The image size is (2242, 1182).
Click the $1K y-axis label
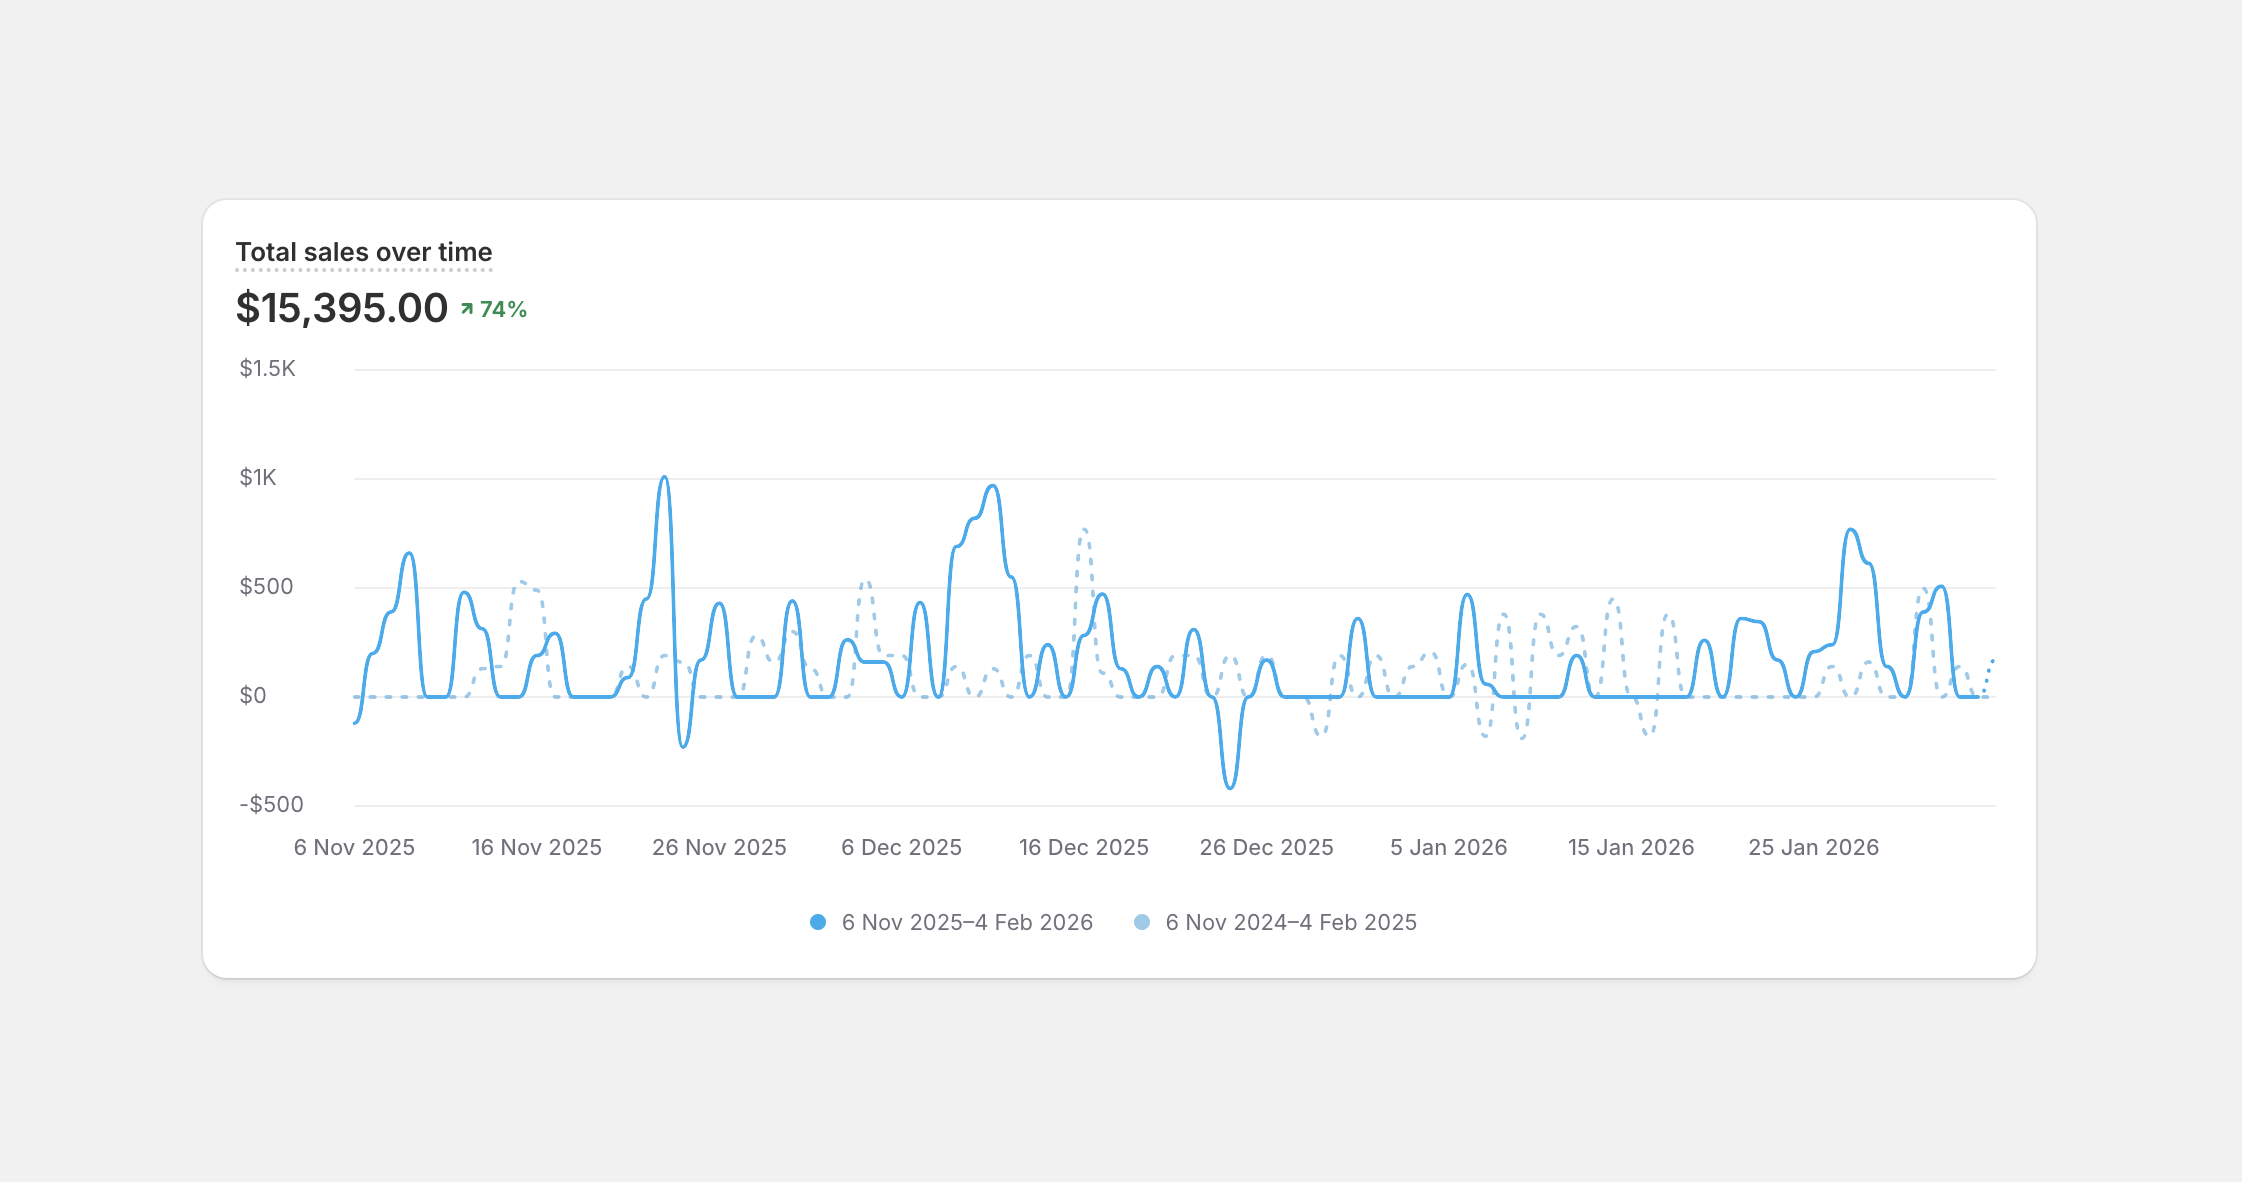(x=258, y=477)
